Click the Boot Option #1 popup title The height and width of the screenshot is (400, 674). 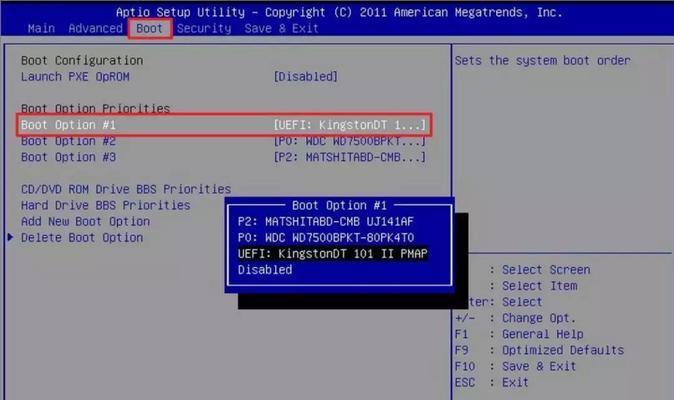click(x=340, y=205)
